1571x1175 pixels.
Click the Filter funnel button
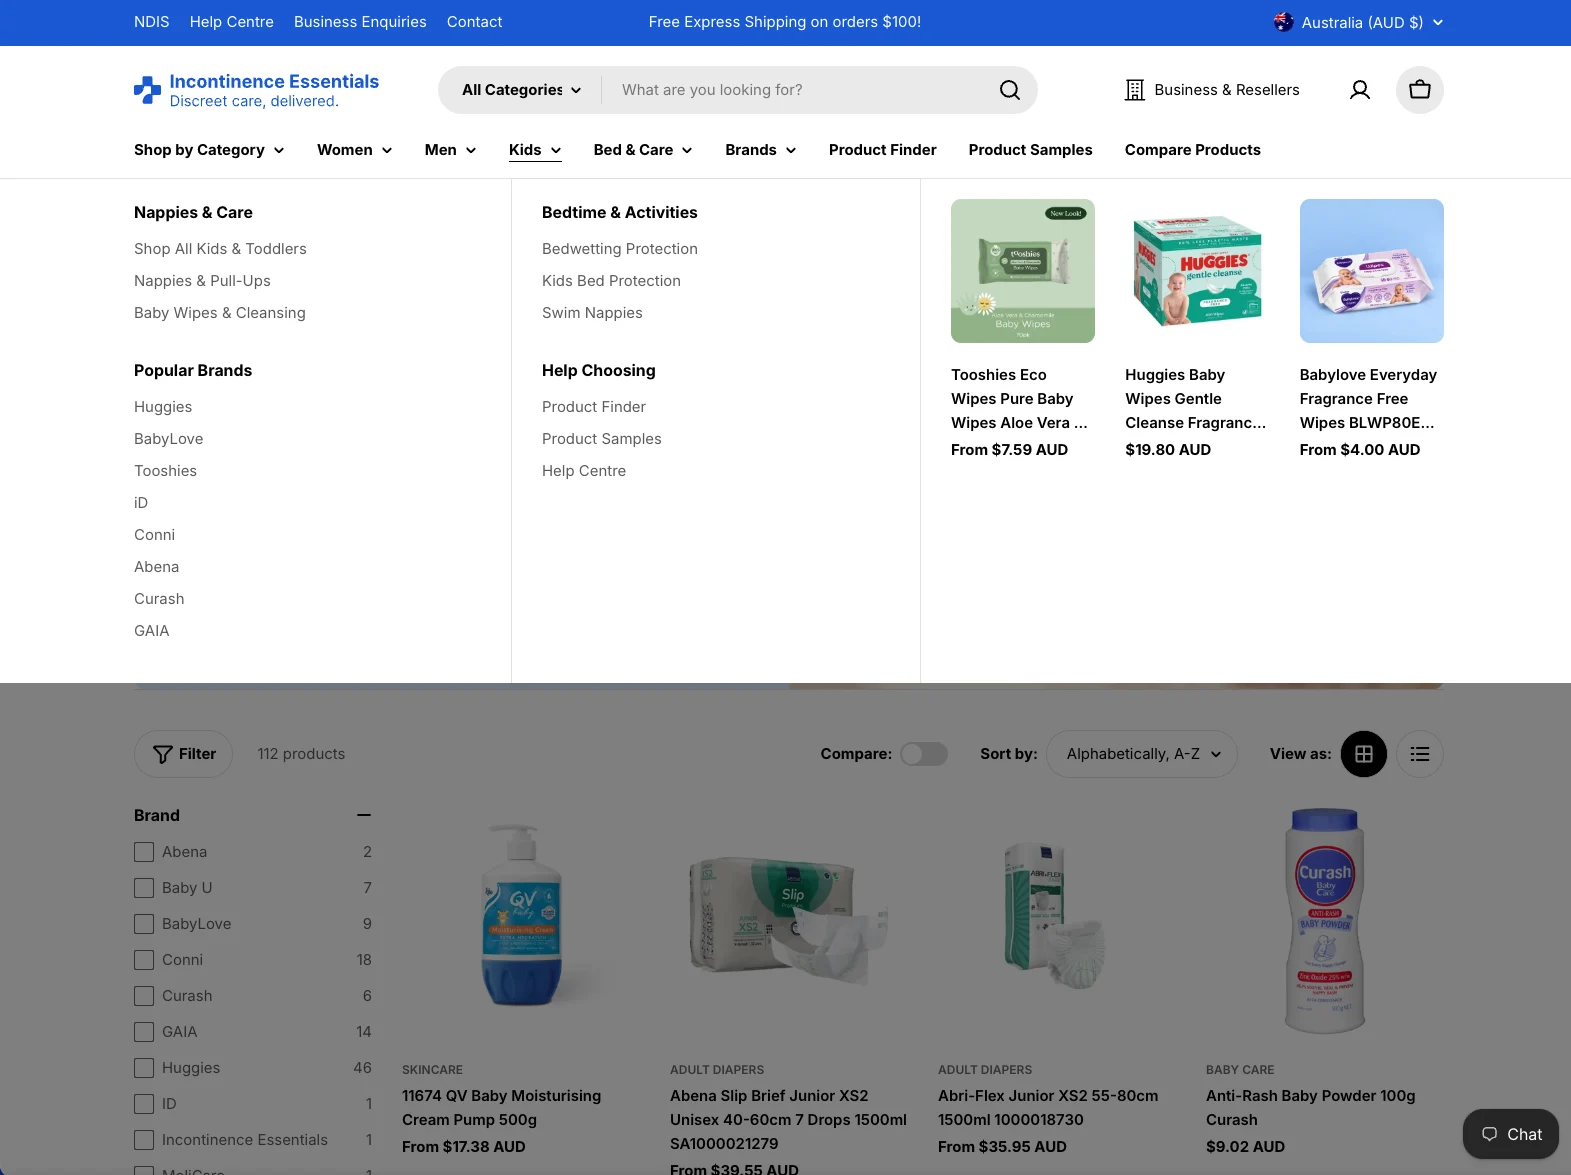point(183,754)
